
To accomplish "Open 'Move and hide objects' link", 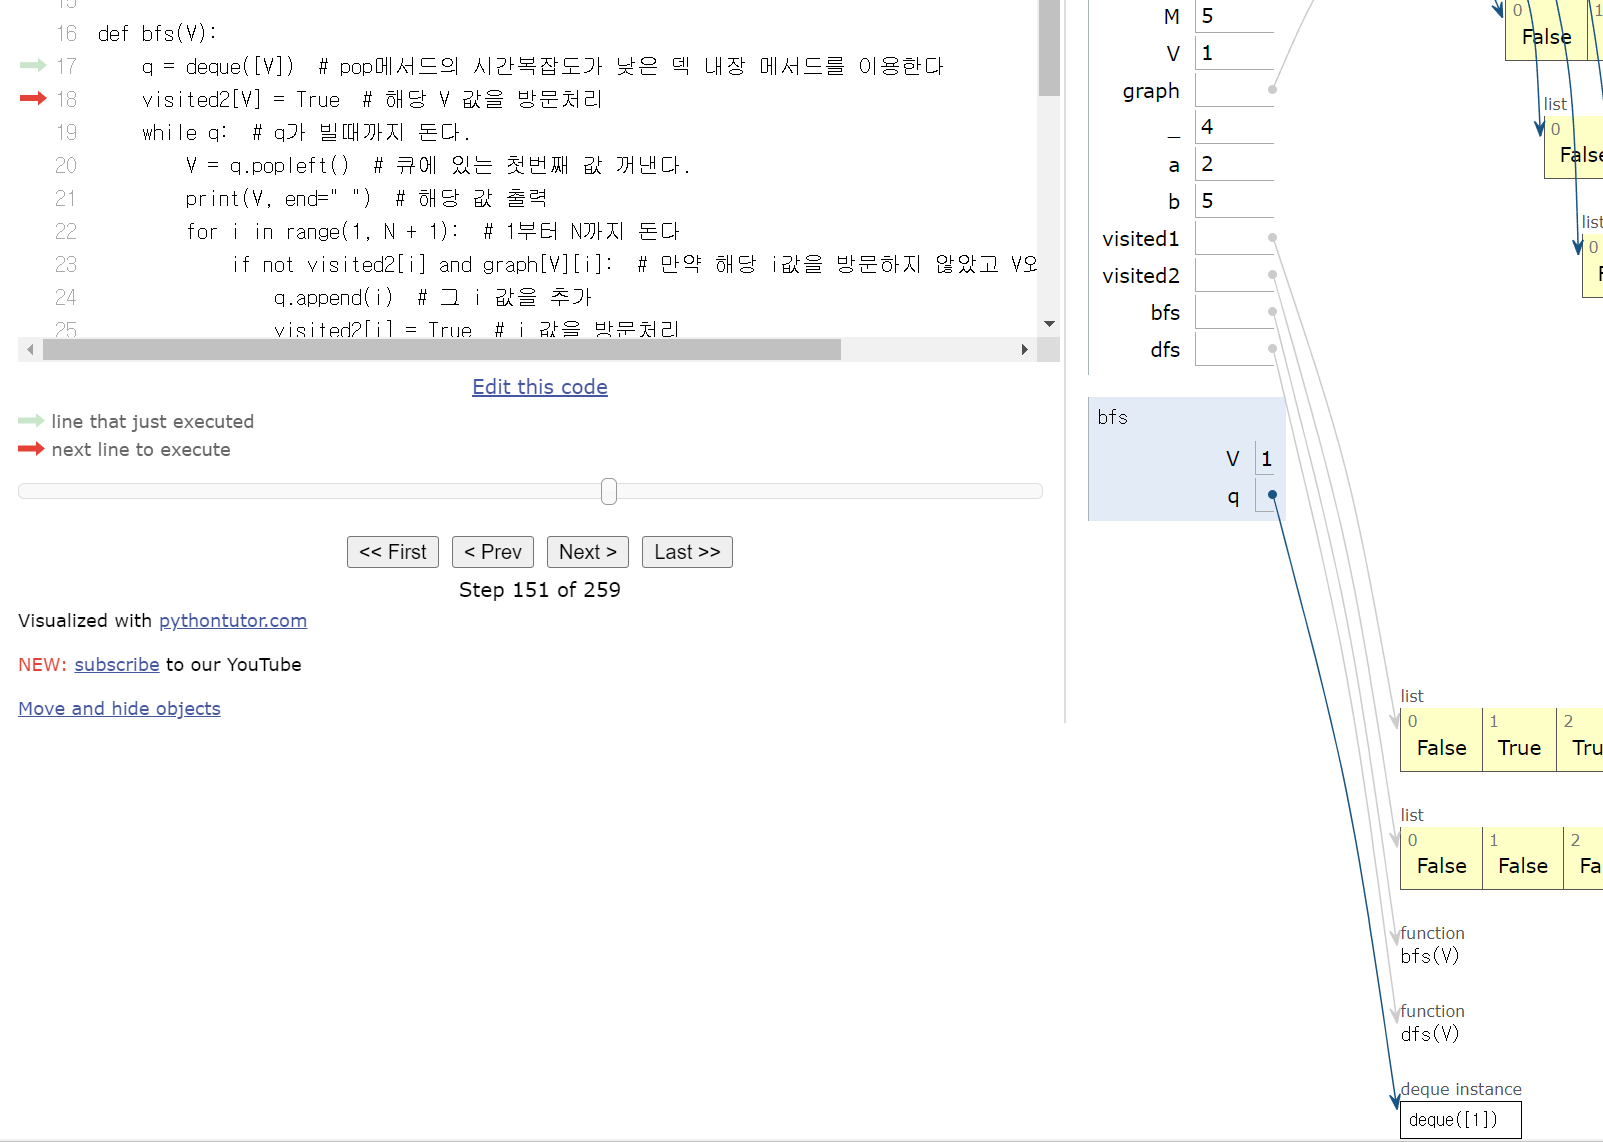I will (x=119, y=708).
